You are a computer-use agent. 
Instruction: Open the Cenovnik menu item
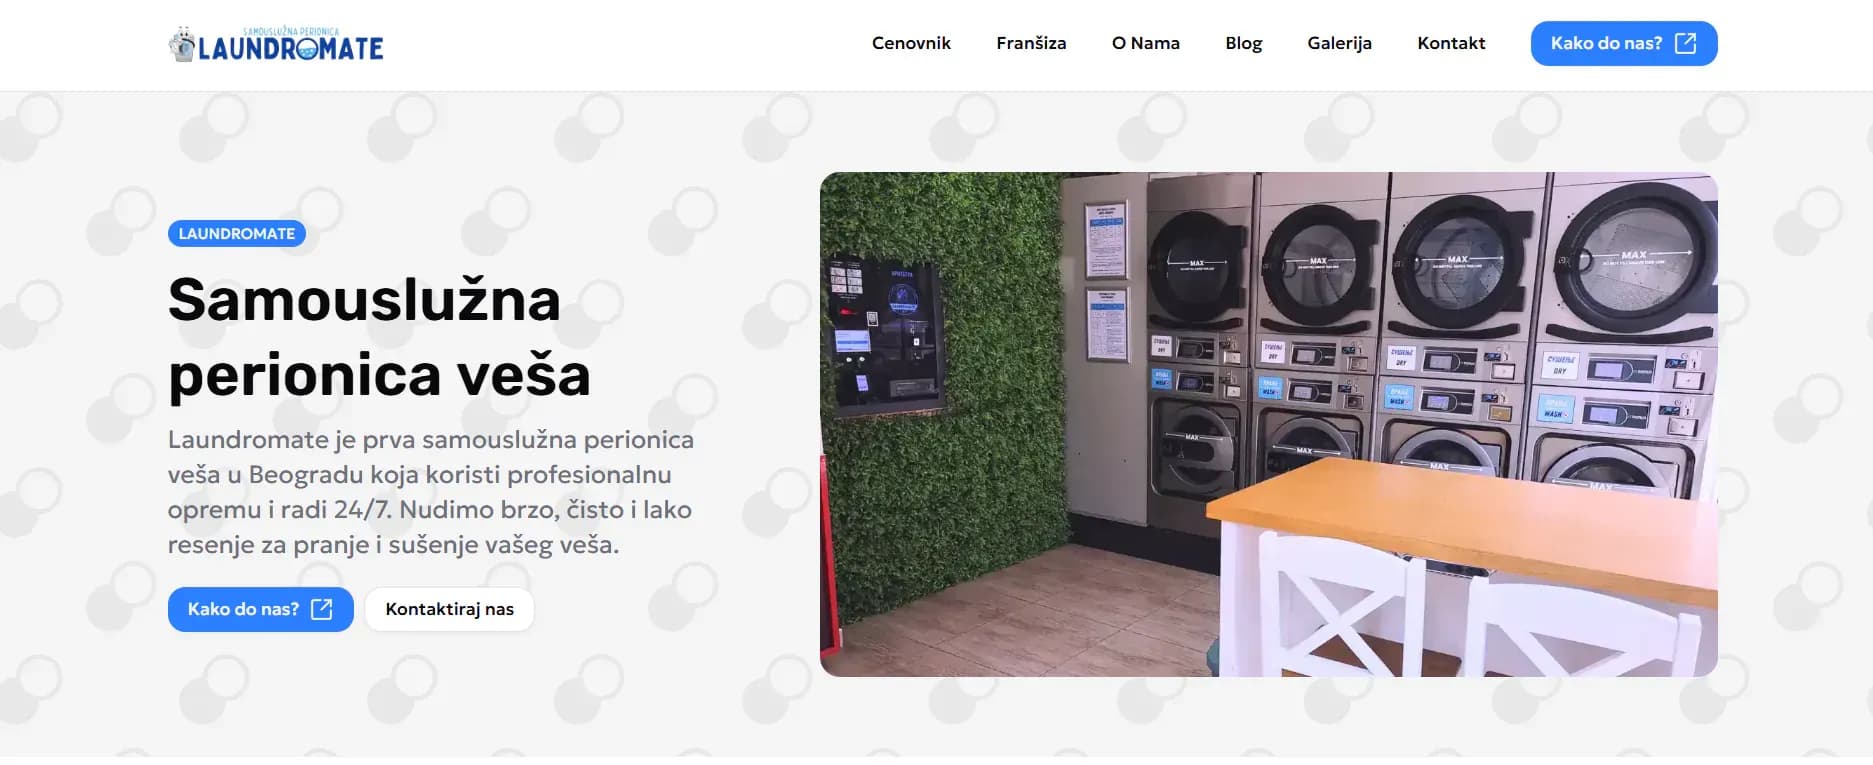[x=911, y=43]
